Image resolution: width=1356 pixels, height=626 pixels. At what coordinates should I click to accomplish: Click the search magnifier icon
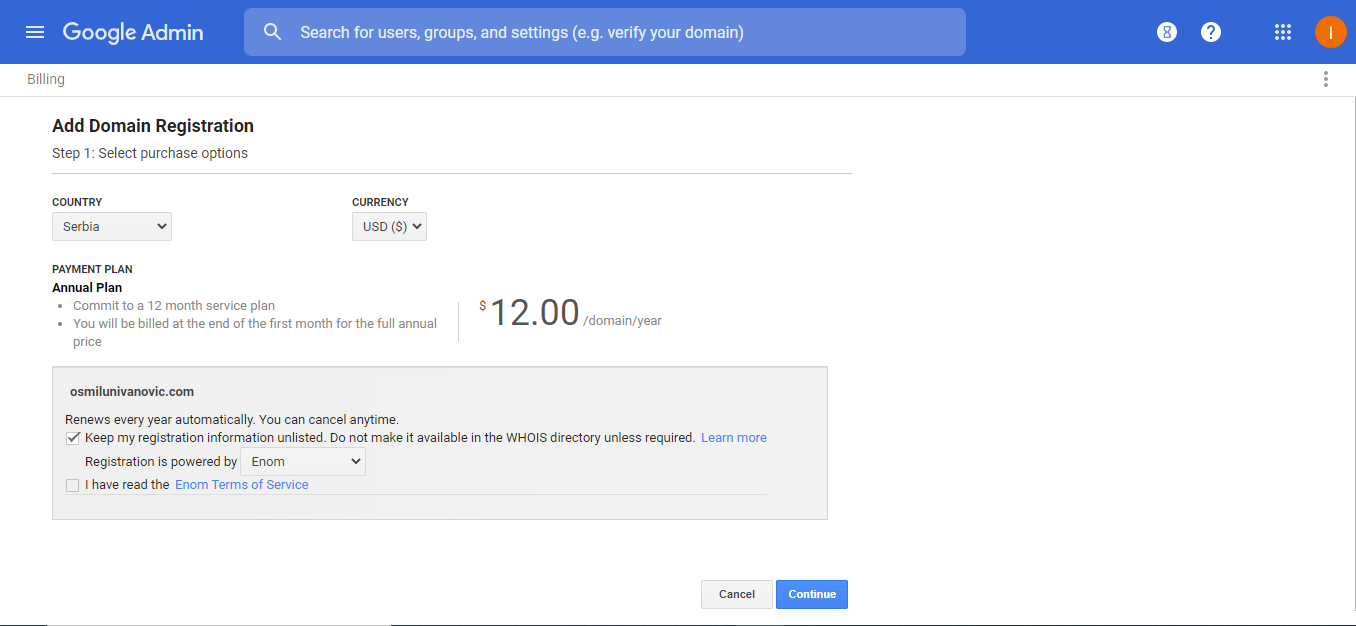[273, 32]
